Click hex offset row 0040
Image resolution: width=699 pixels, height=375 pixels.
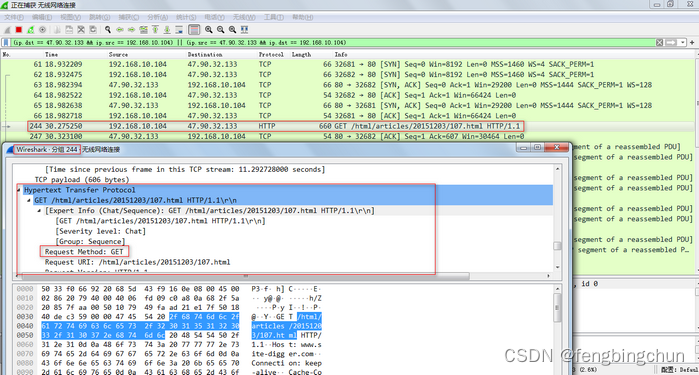point(25,326)
